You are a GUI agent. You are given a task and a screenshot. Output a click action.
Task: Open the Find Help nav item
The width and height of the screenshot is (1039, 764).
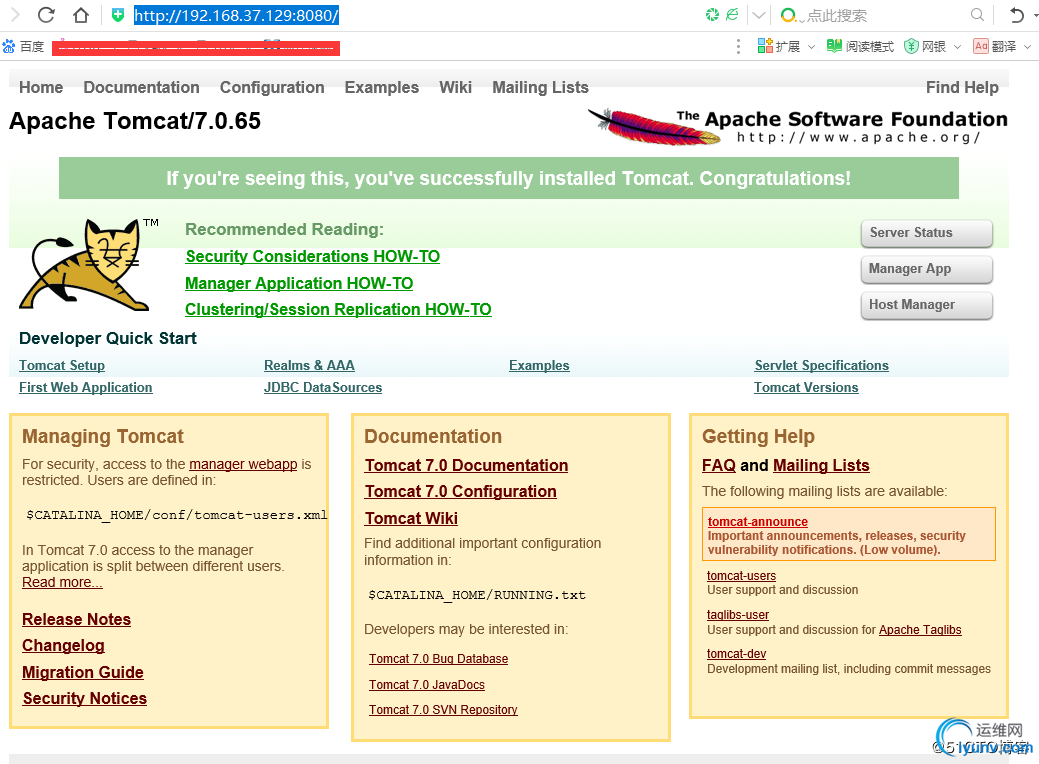[962, 87]
